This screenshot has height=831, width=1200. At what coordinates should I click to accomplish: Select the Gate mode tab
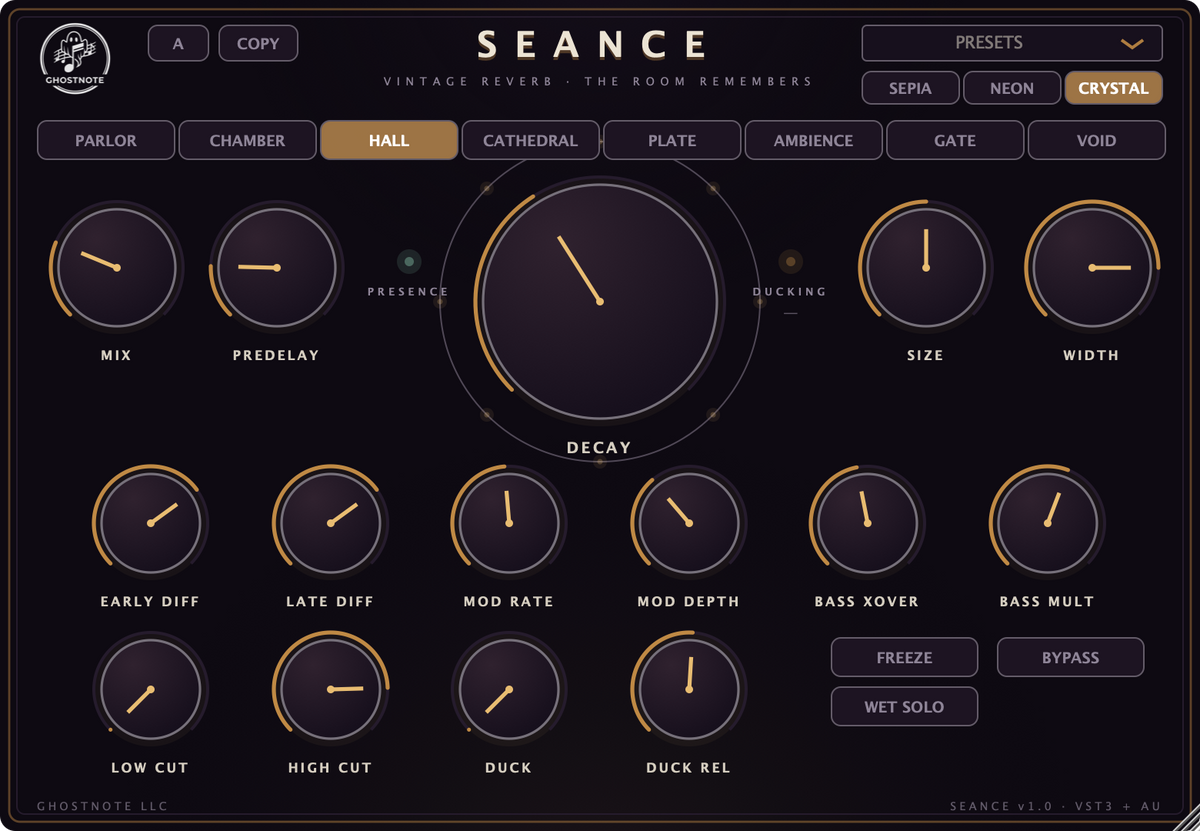click(955, 140)
